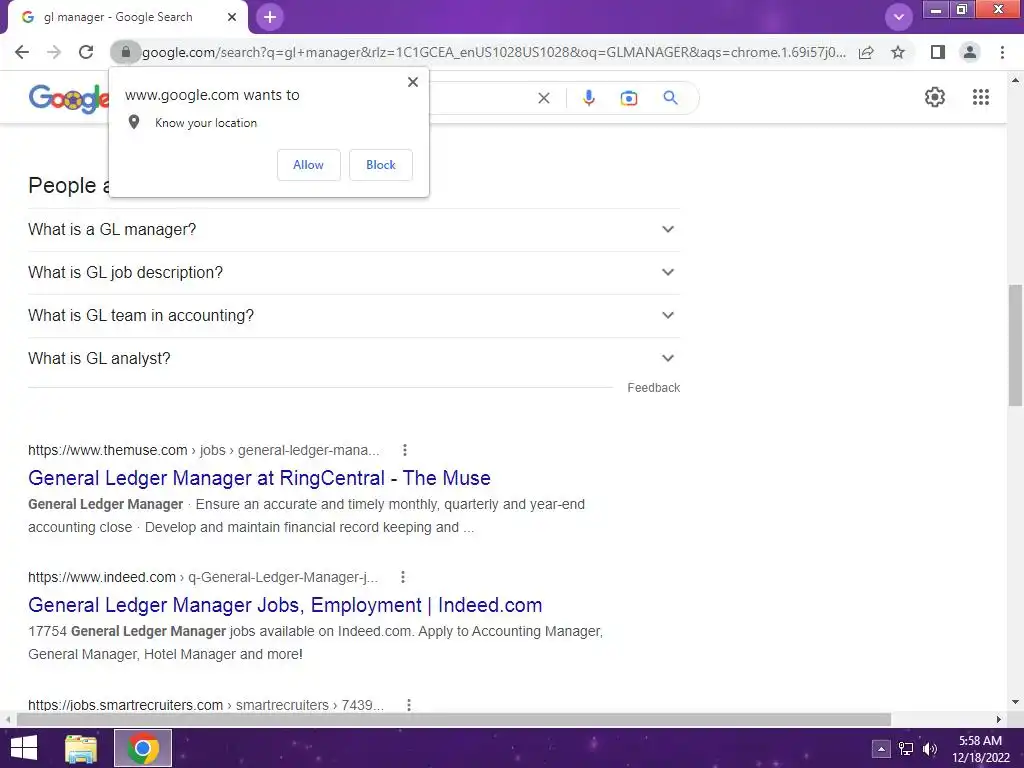Open the Chrome side panel icon
Viewport: 1024px width, 768px height.
pos(938,52)
